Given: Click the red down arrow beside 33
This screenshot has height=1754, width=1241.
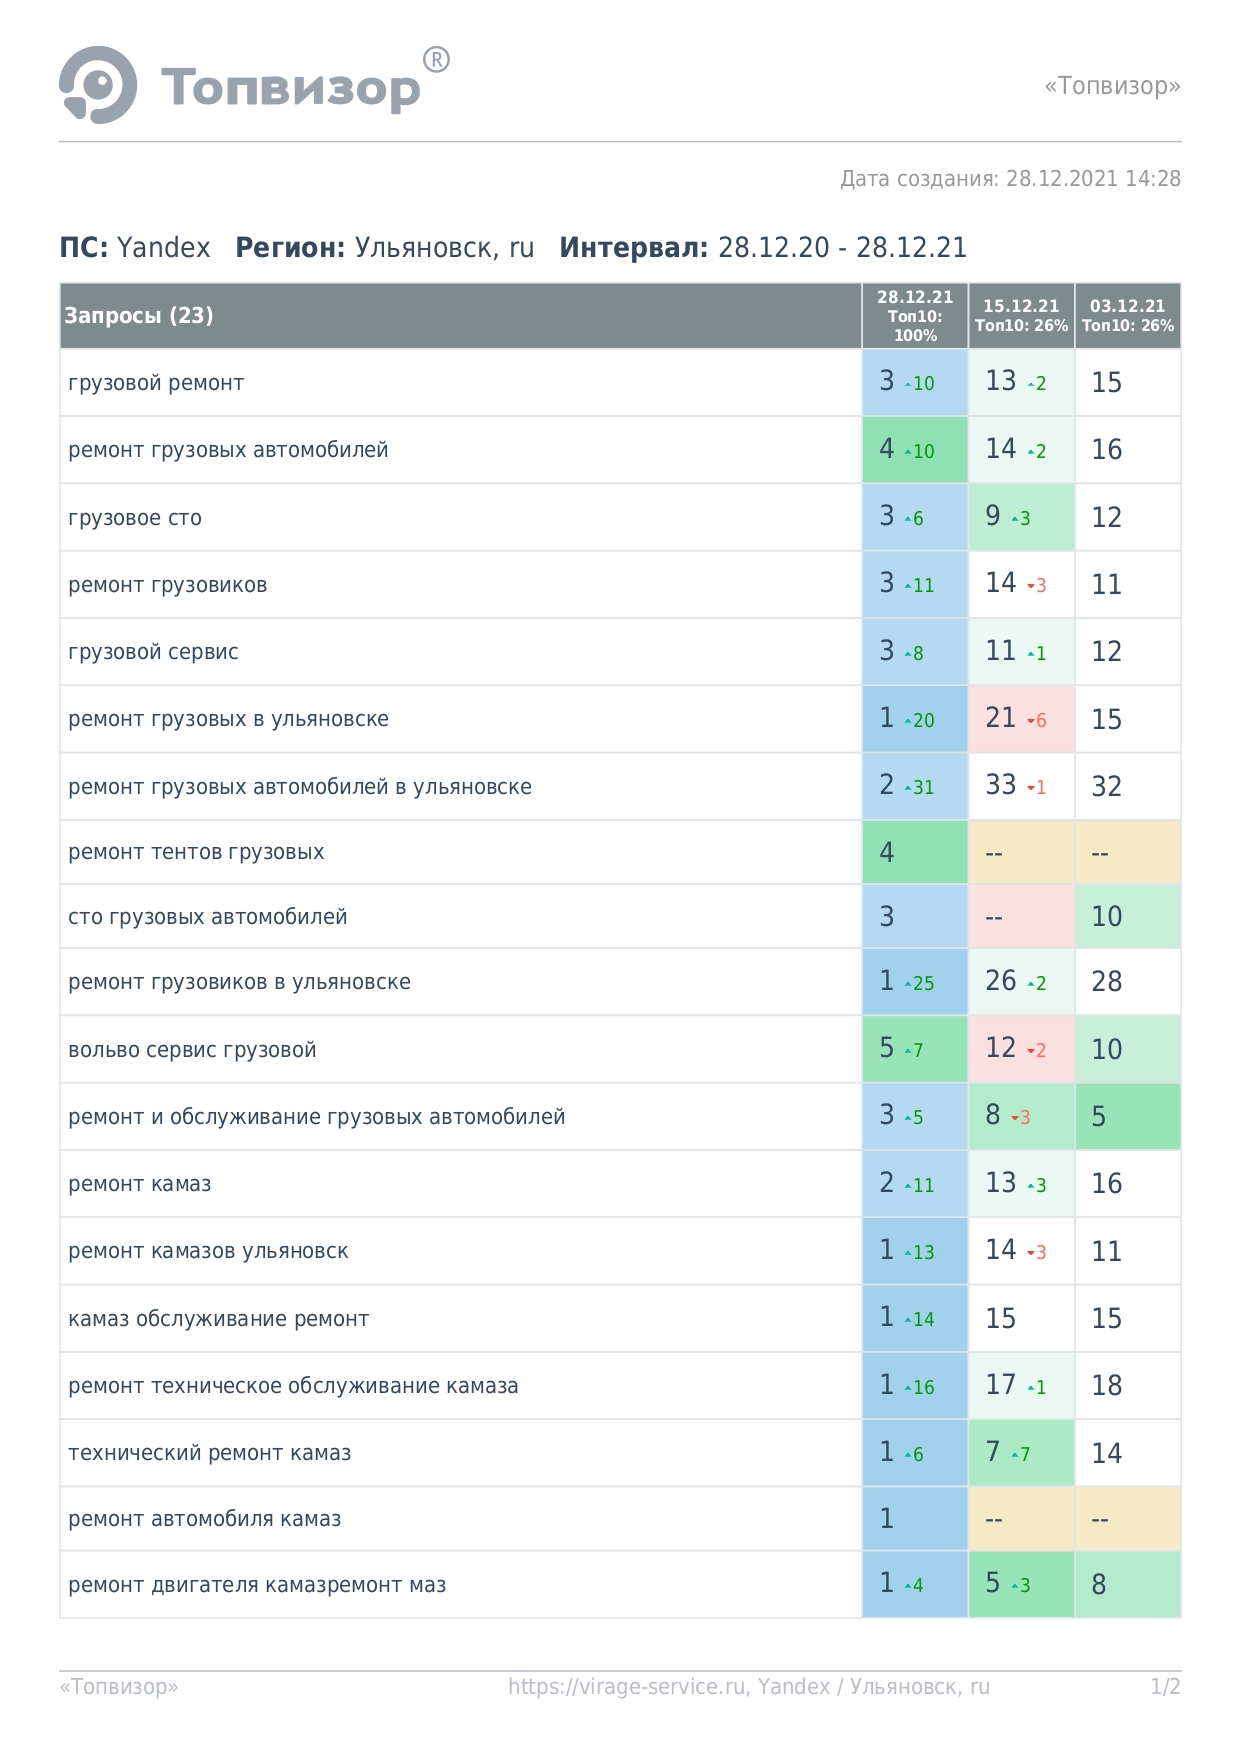Looking at the screenshot, I should [1031, 788].
